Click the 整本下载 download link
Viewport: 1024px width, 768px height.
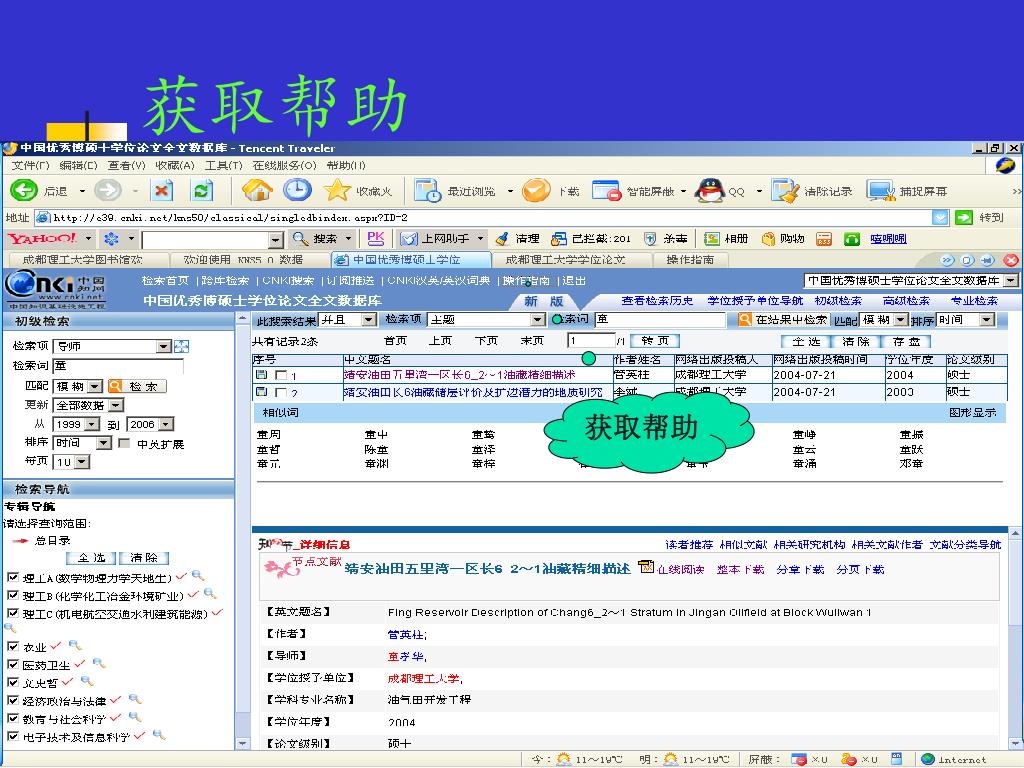tap(740, 569)
